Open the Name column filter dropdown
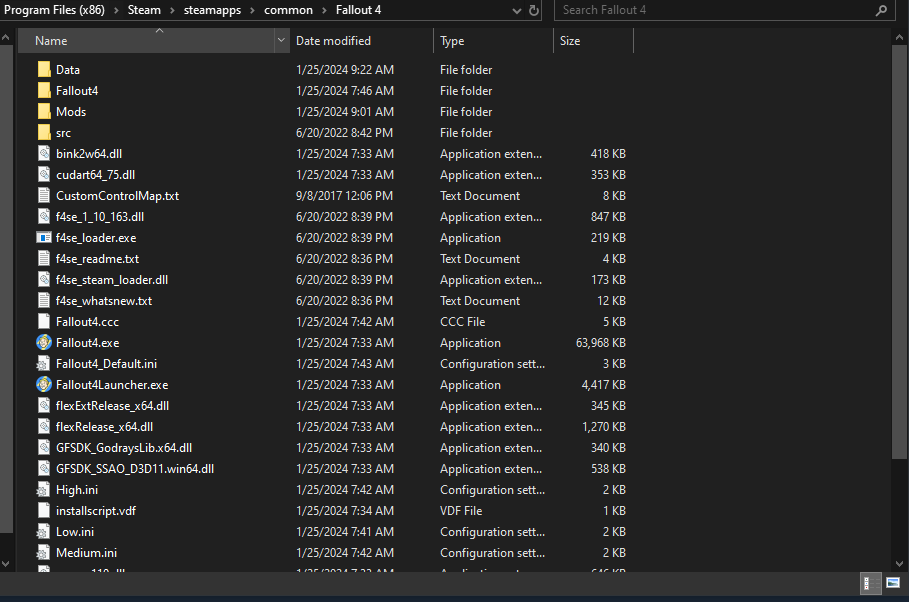Screen dimensions: 909x602 (x=281, y=41)
